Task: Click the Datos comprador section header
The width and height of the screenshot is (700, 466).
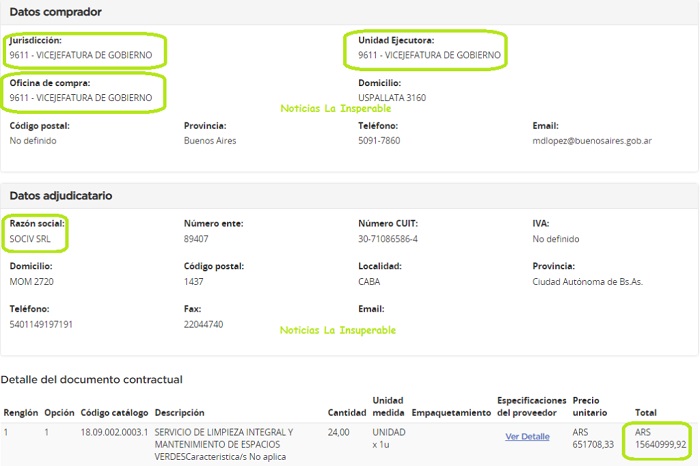Action: point(55,12)
